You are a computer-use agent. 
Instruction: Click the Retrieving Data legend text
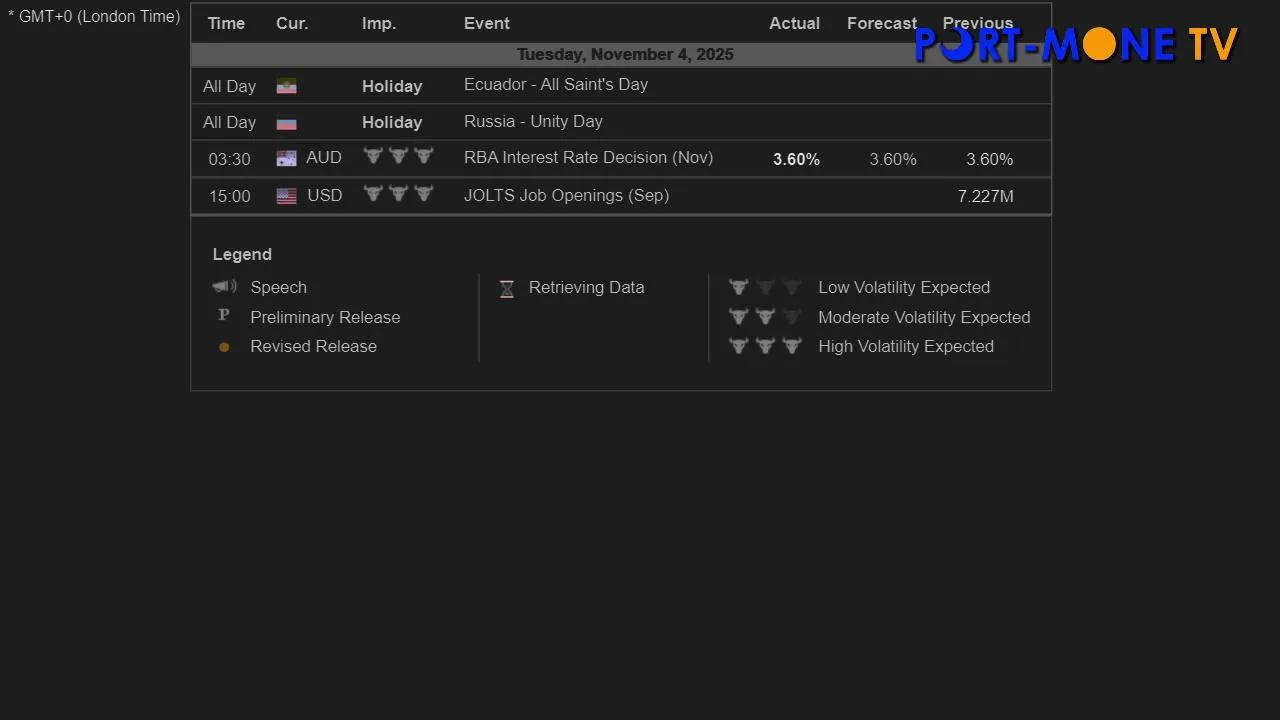click(x=586, y=288)
